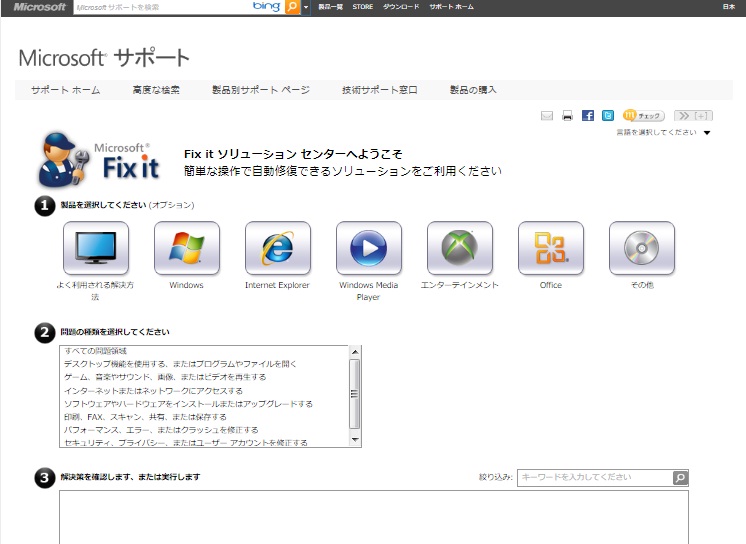
Task: Click the よく利用される解決方法 label
Action: tap(96, 291)
